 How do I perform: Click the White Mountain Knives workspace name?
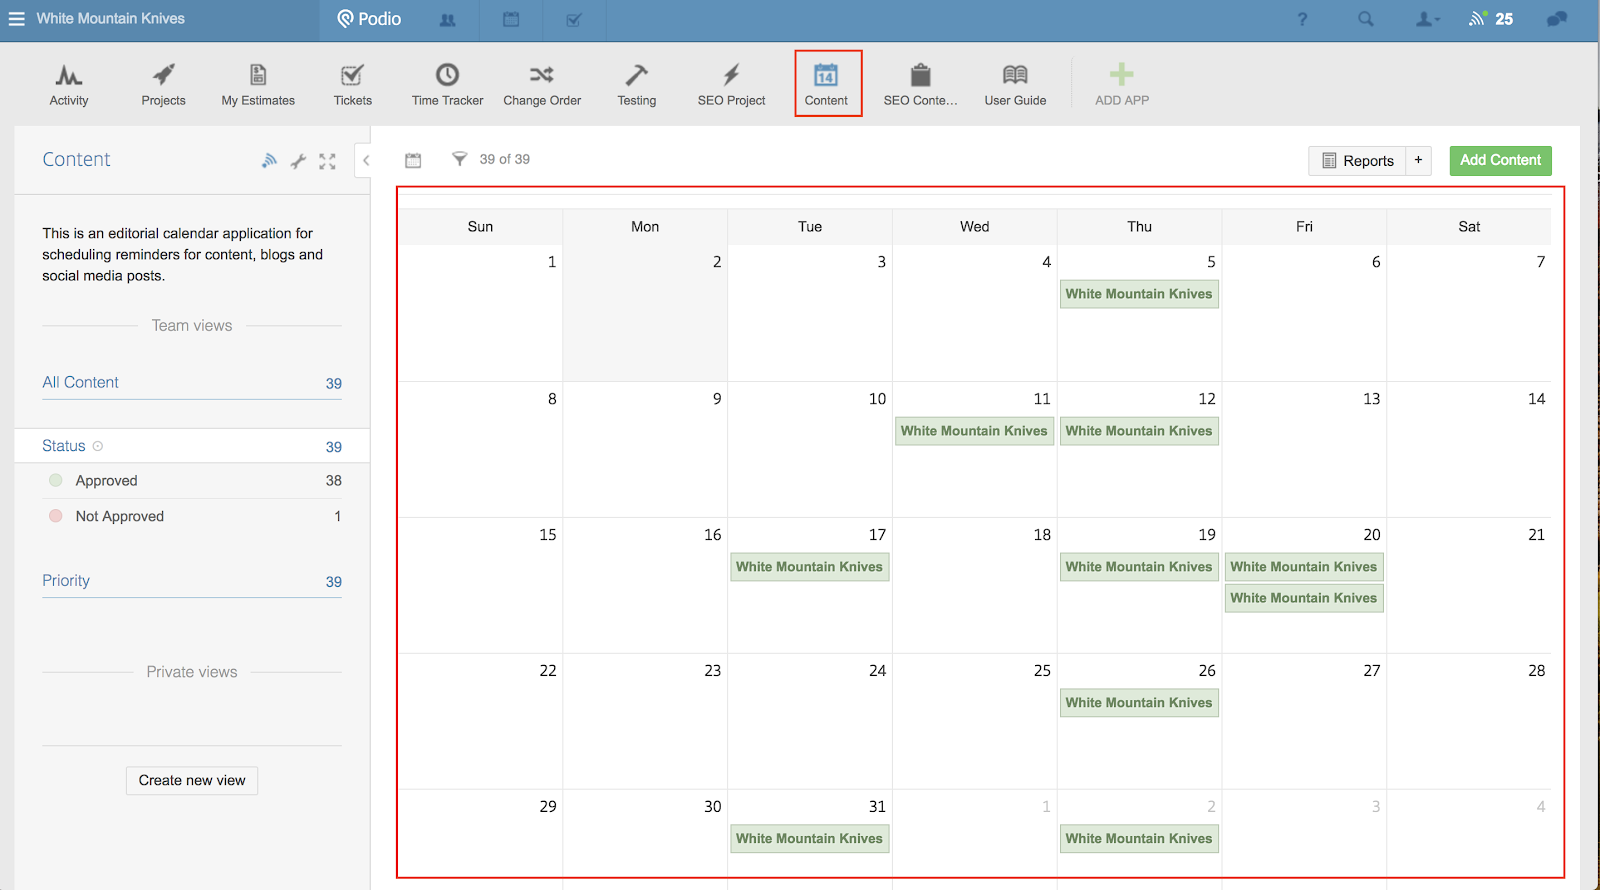click(x=111, y=19)
